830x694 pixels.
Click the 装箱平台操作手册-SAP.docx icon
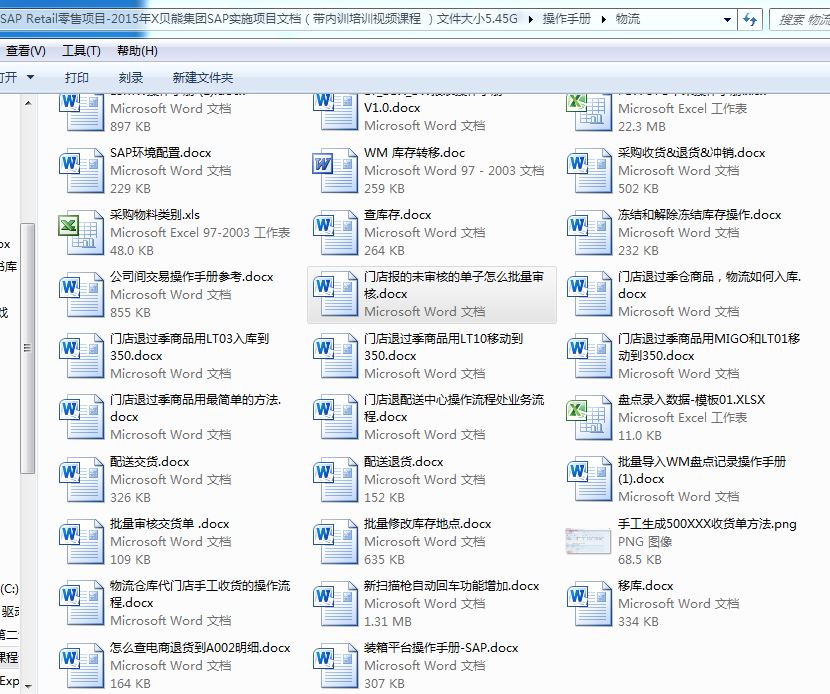tap(335, 665)
